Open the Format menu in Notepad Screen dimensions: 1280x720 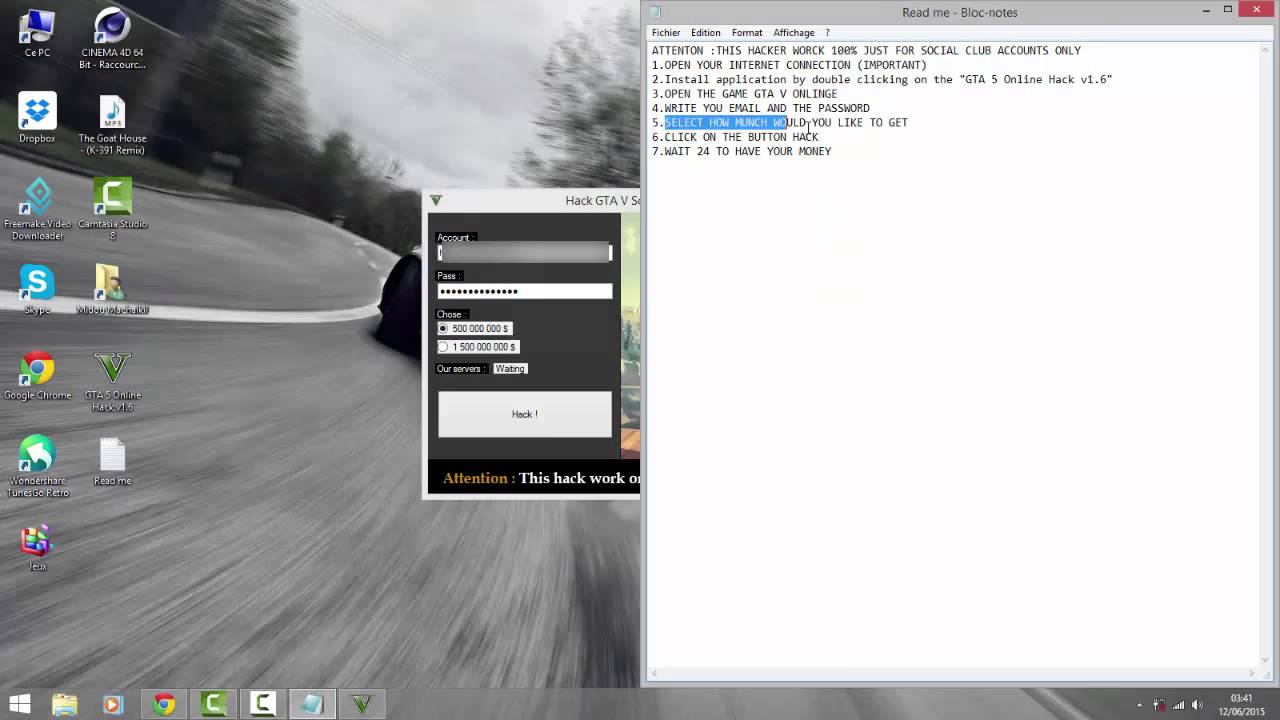click(747, 33)
